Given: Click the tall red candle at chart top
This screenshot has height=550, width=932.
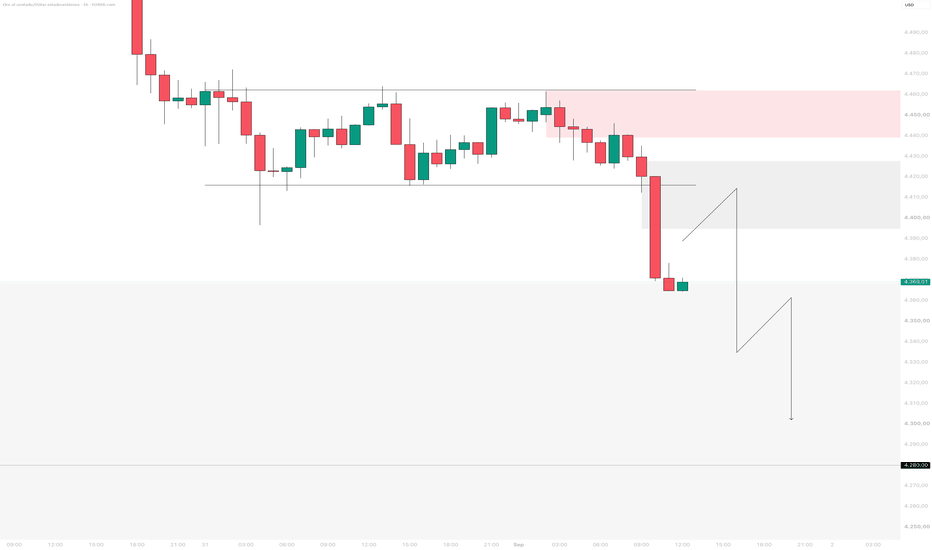Looking at the screenshot, I should point(137,27).
